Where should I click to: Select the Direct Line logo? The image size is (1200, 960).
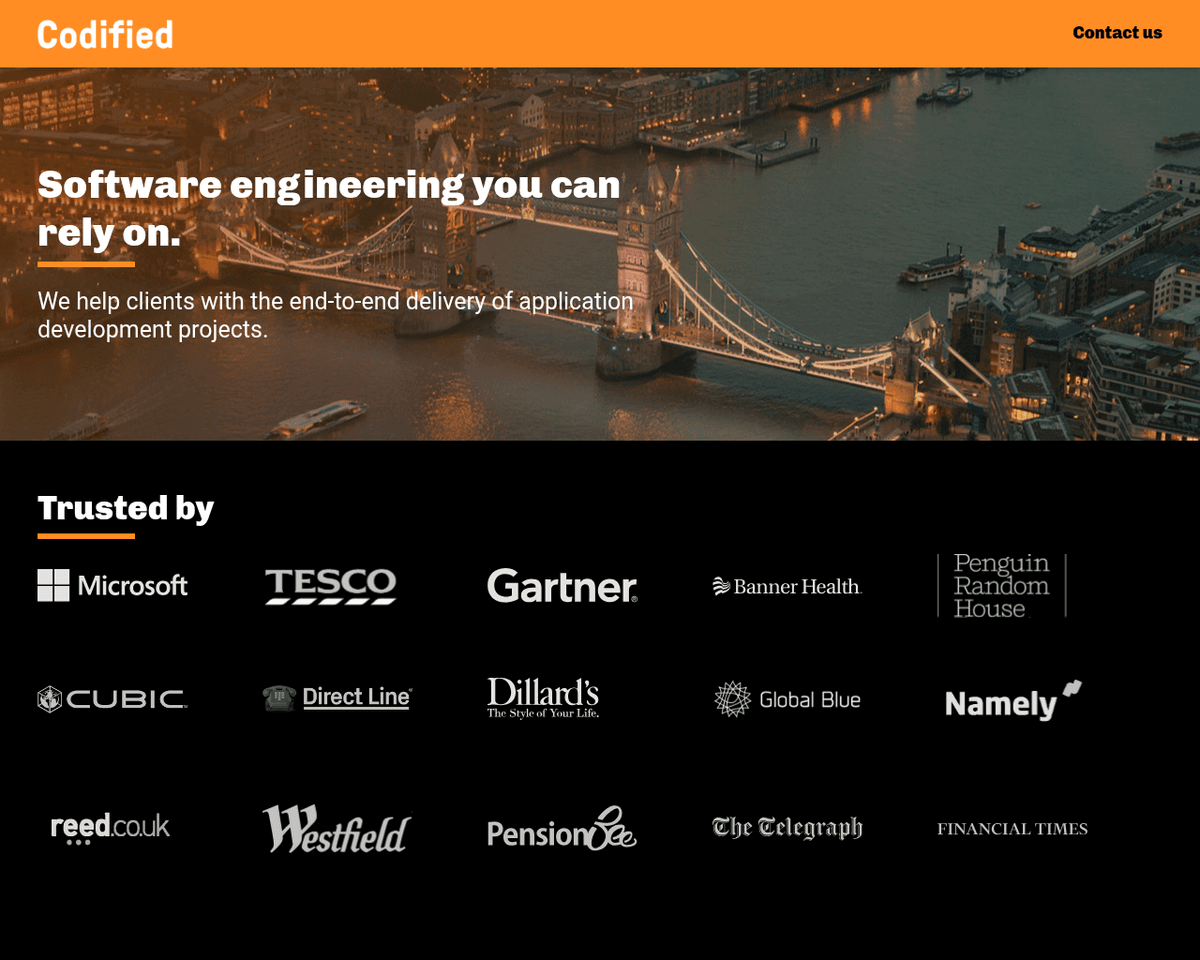337,697
